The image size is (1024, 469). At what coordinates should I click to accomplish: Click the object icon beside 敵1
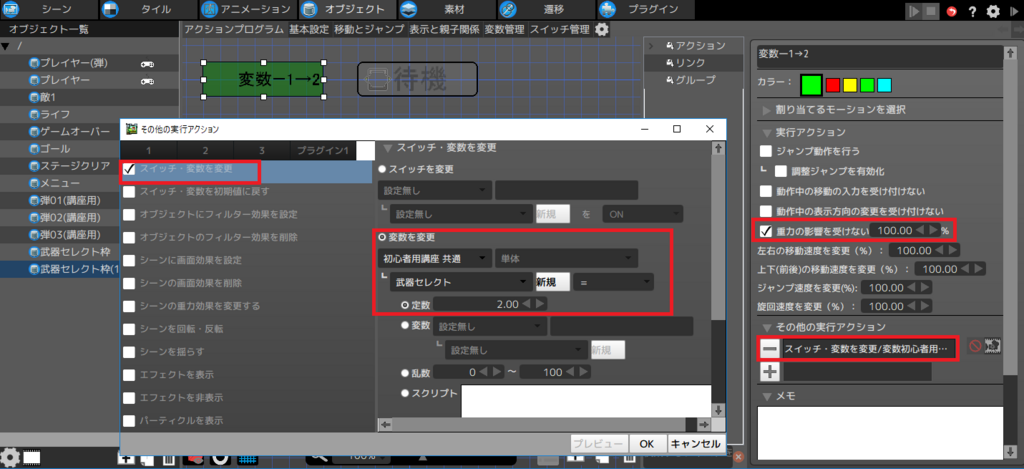coord(34,97)
